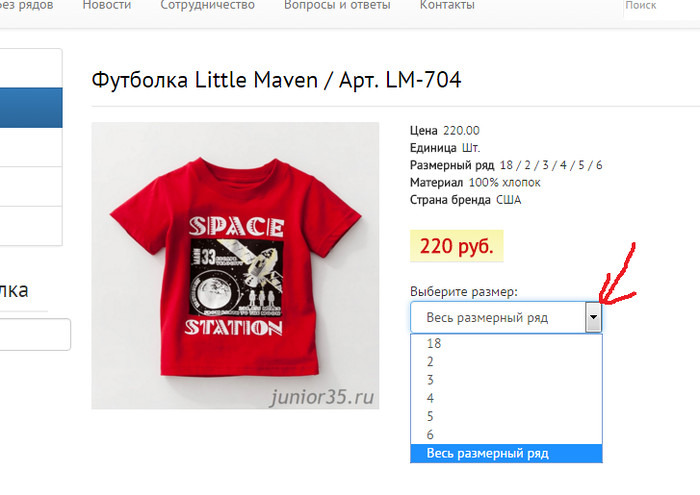Open 'Вопросы и ответы' page
The width and height of the screenshot is (700, 495).
tap(337, 5)
